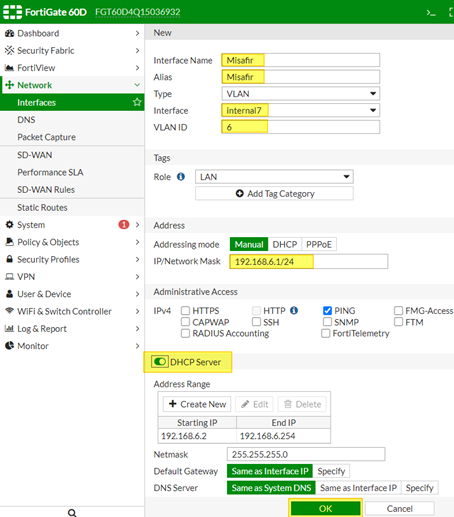This screenshot has height=517, width=454.
Task: Open the CLI console icon
Action: (431, 13)
